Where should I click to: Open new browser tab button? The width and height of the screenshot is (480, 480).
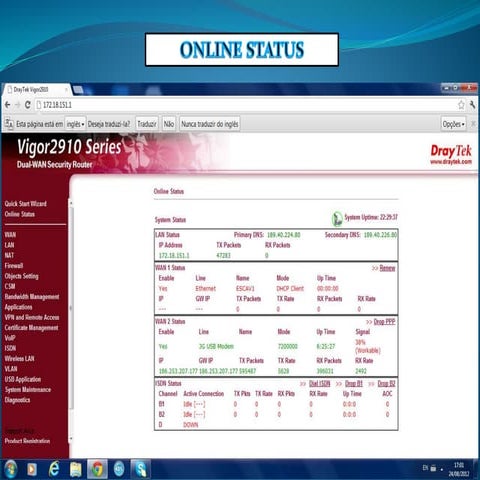(78, 89)
